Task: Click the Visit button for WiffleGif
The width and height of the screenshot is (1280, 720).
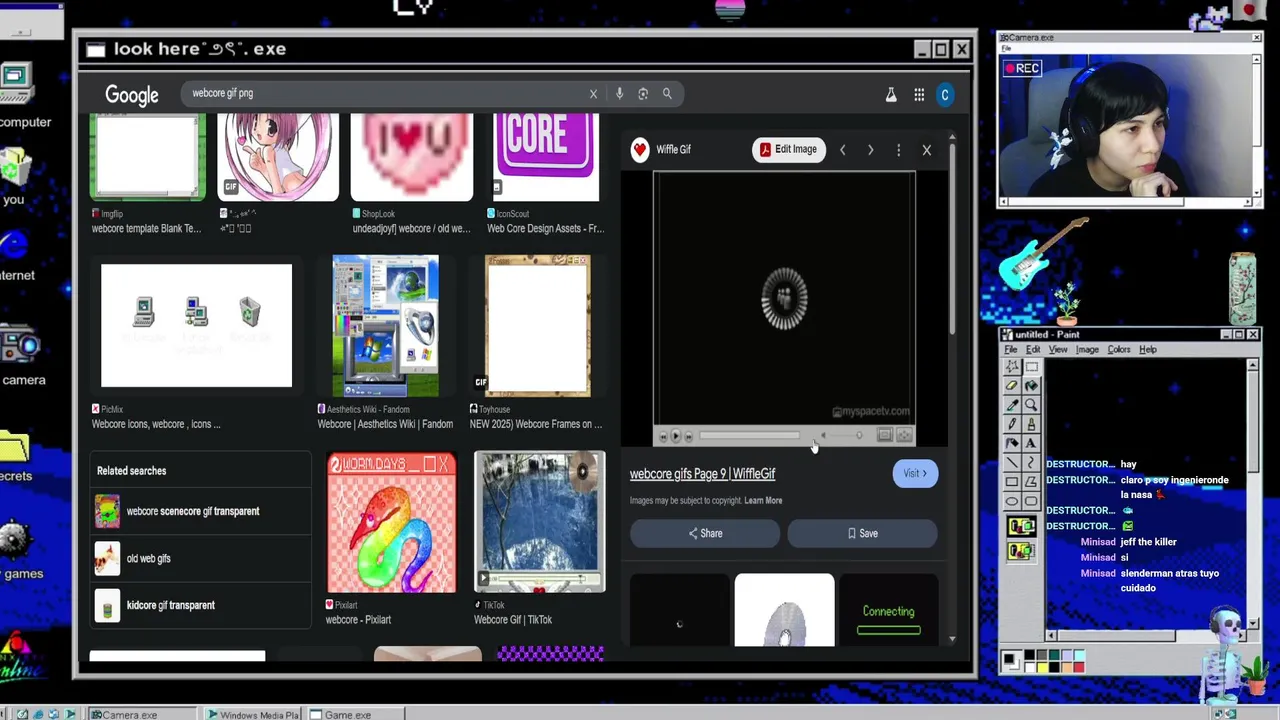Action: 915,474
